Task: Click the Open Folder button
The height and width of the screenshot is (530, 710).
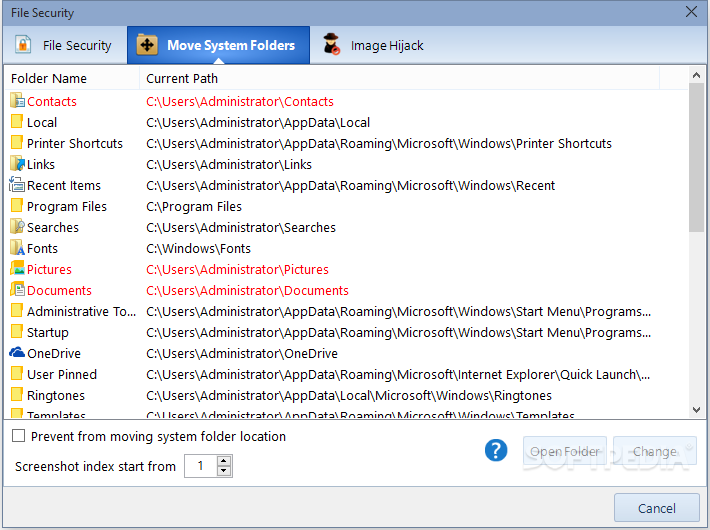Action: (x=565, y=451)
